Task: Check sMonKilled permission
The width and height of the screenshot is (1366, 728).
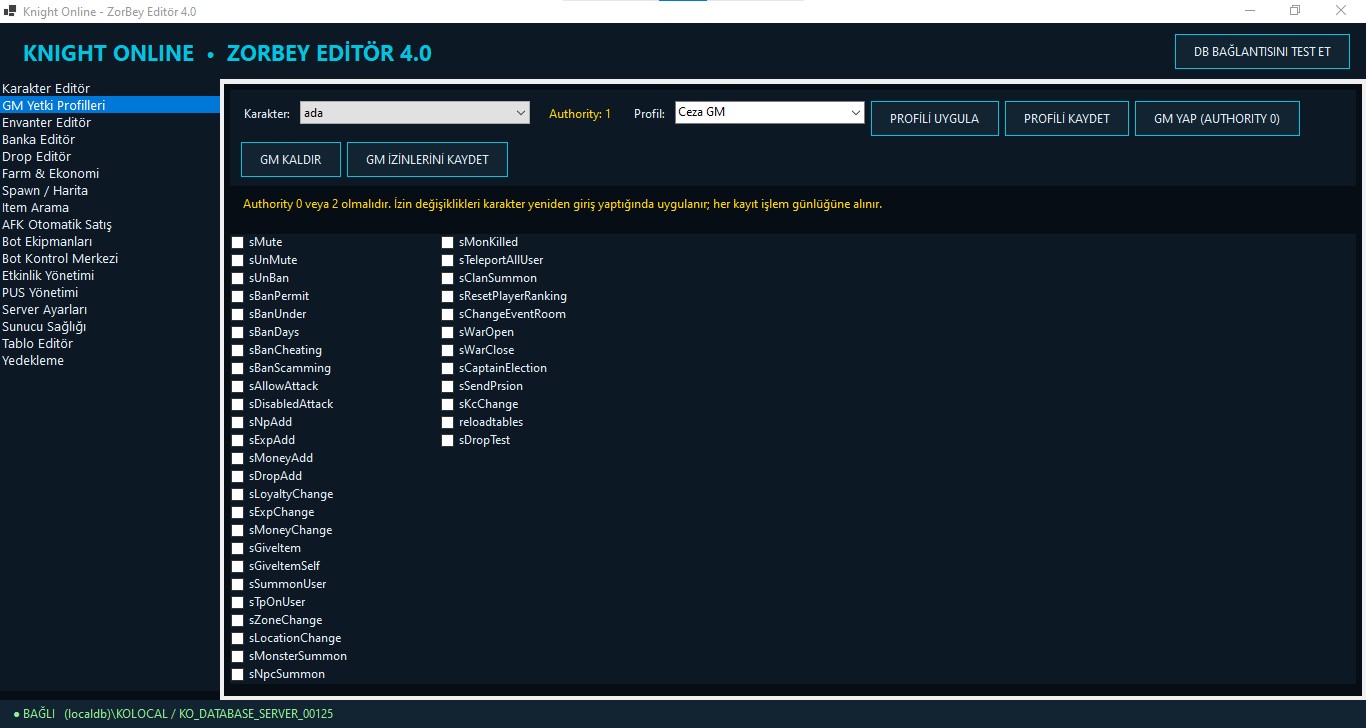Action: (448, 242)
